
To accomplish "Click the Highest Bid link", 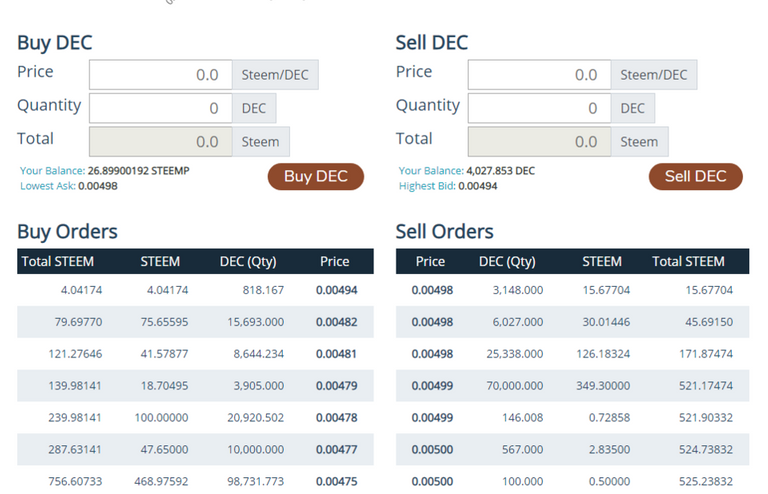I will coord(427,186).
